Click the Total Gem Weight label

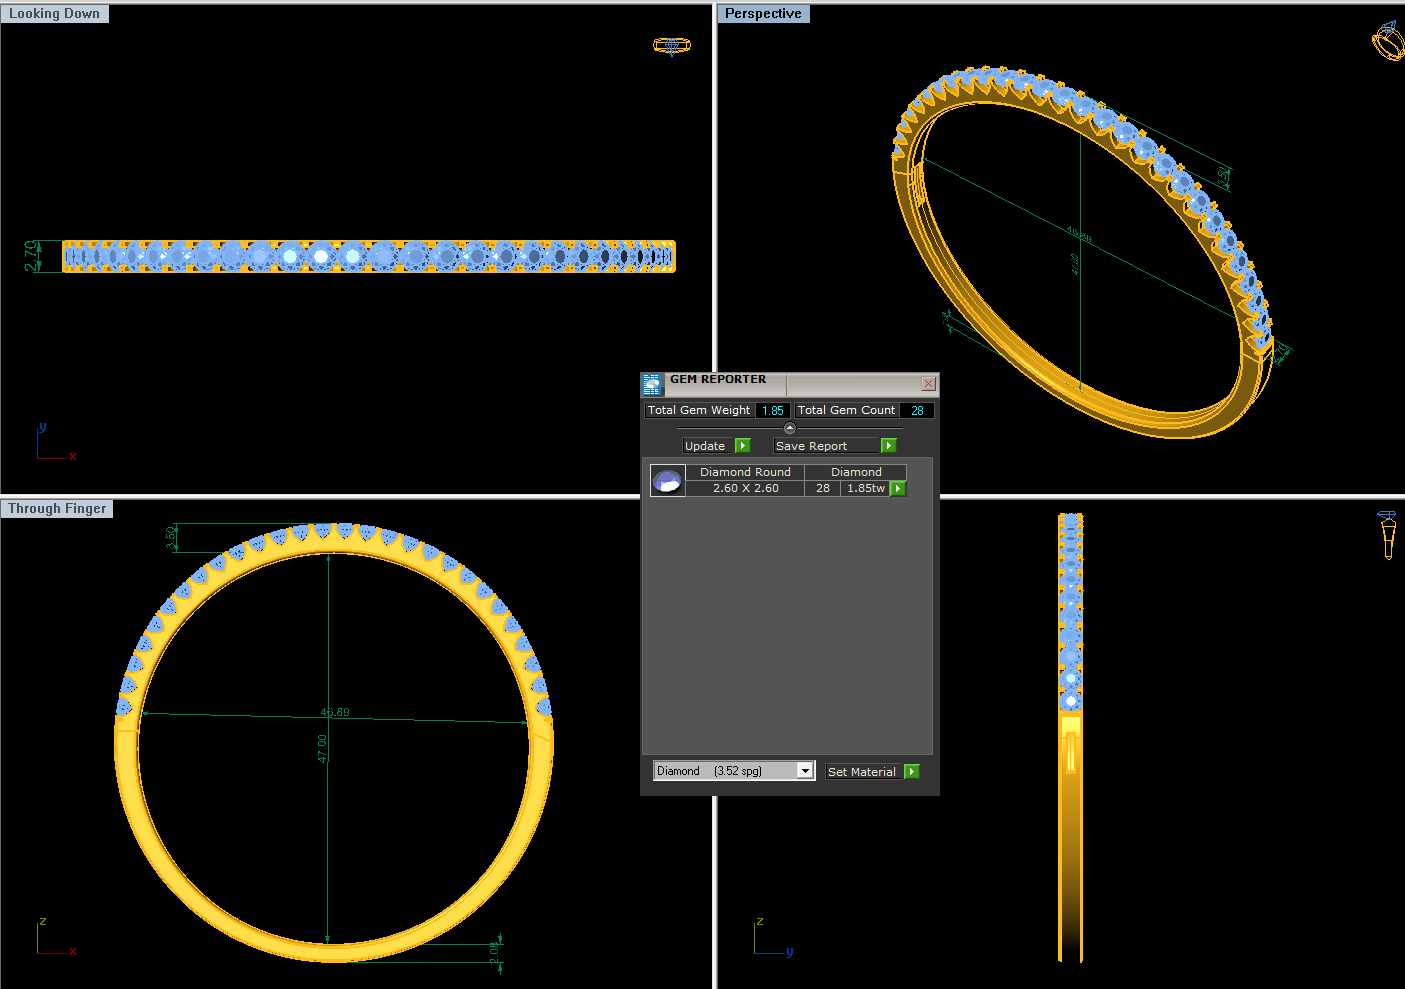(x=699, y=411)
